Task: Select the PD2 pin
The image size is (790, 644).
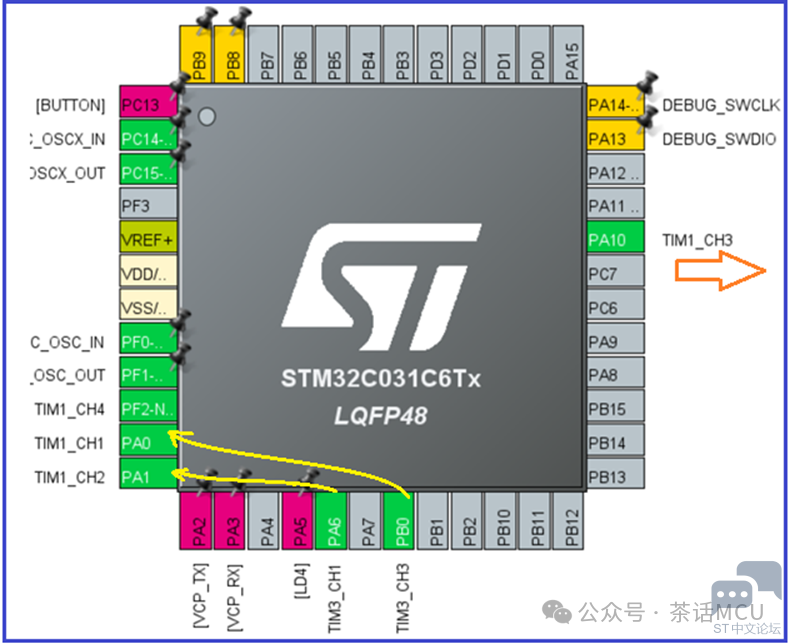Action: point(467,55)
